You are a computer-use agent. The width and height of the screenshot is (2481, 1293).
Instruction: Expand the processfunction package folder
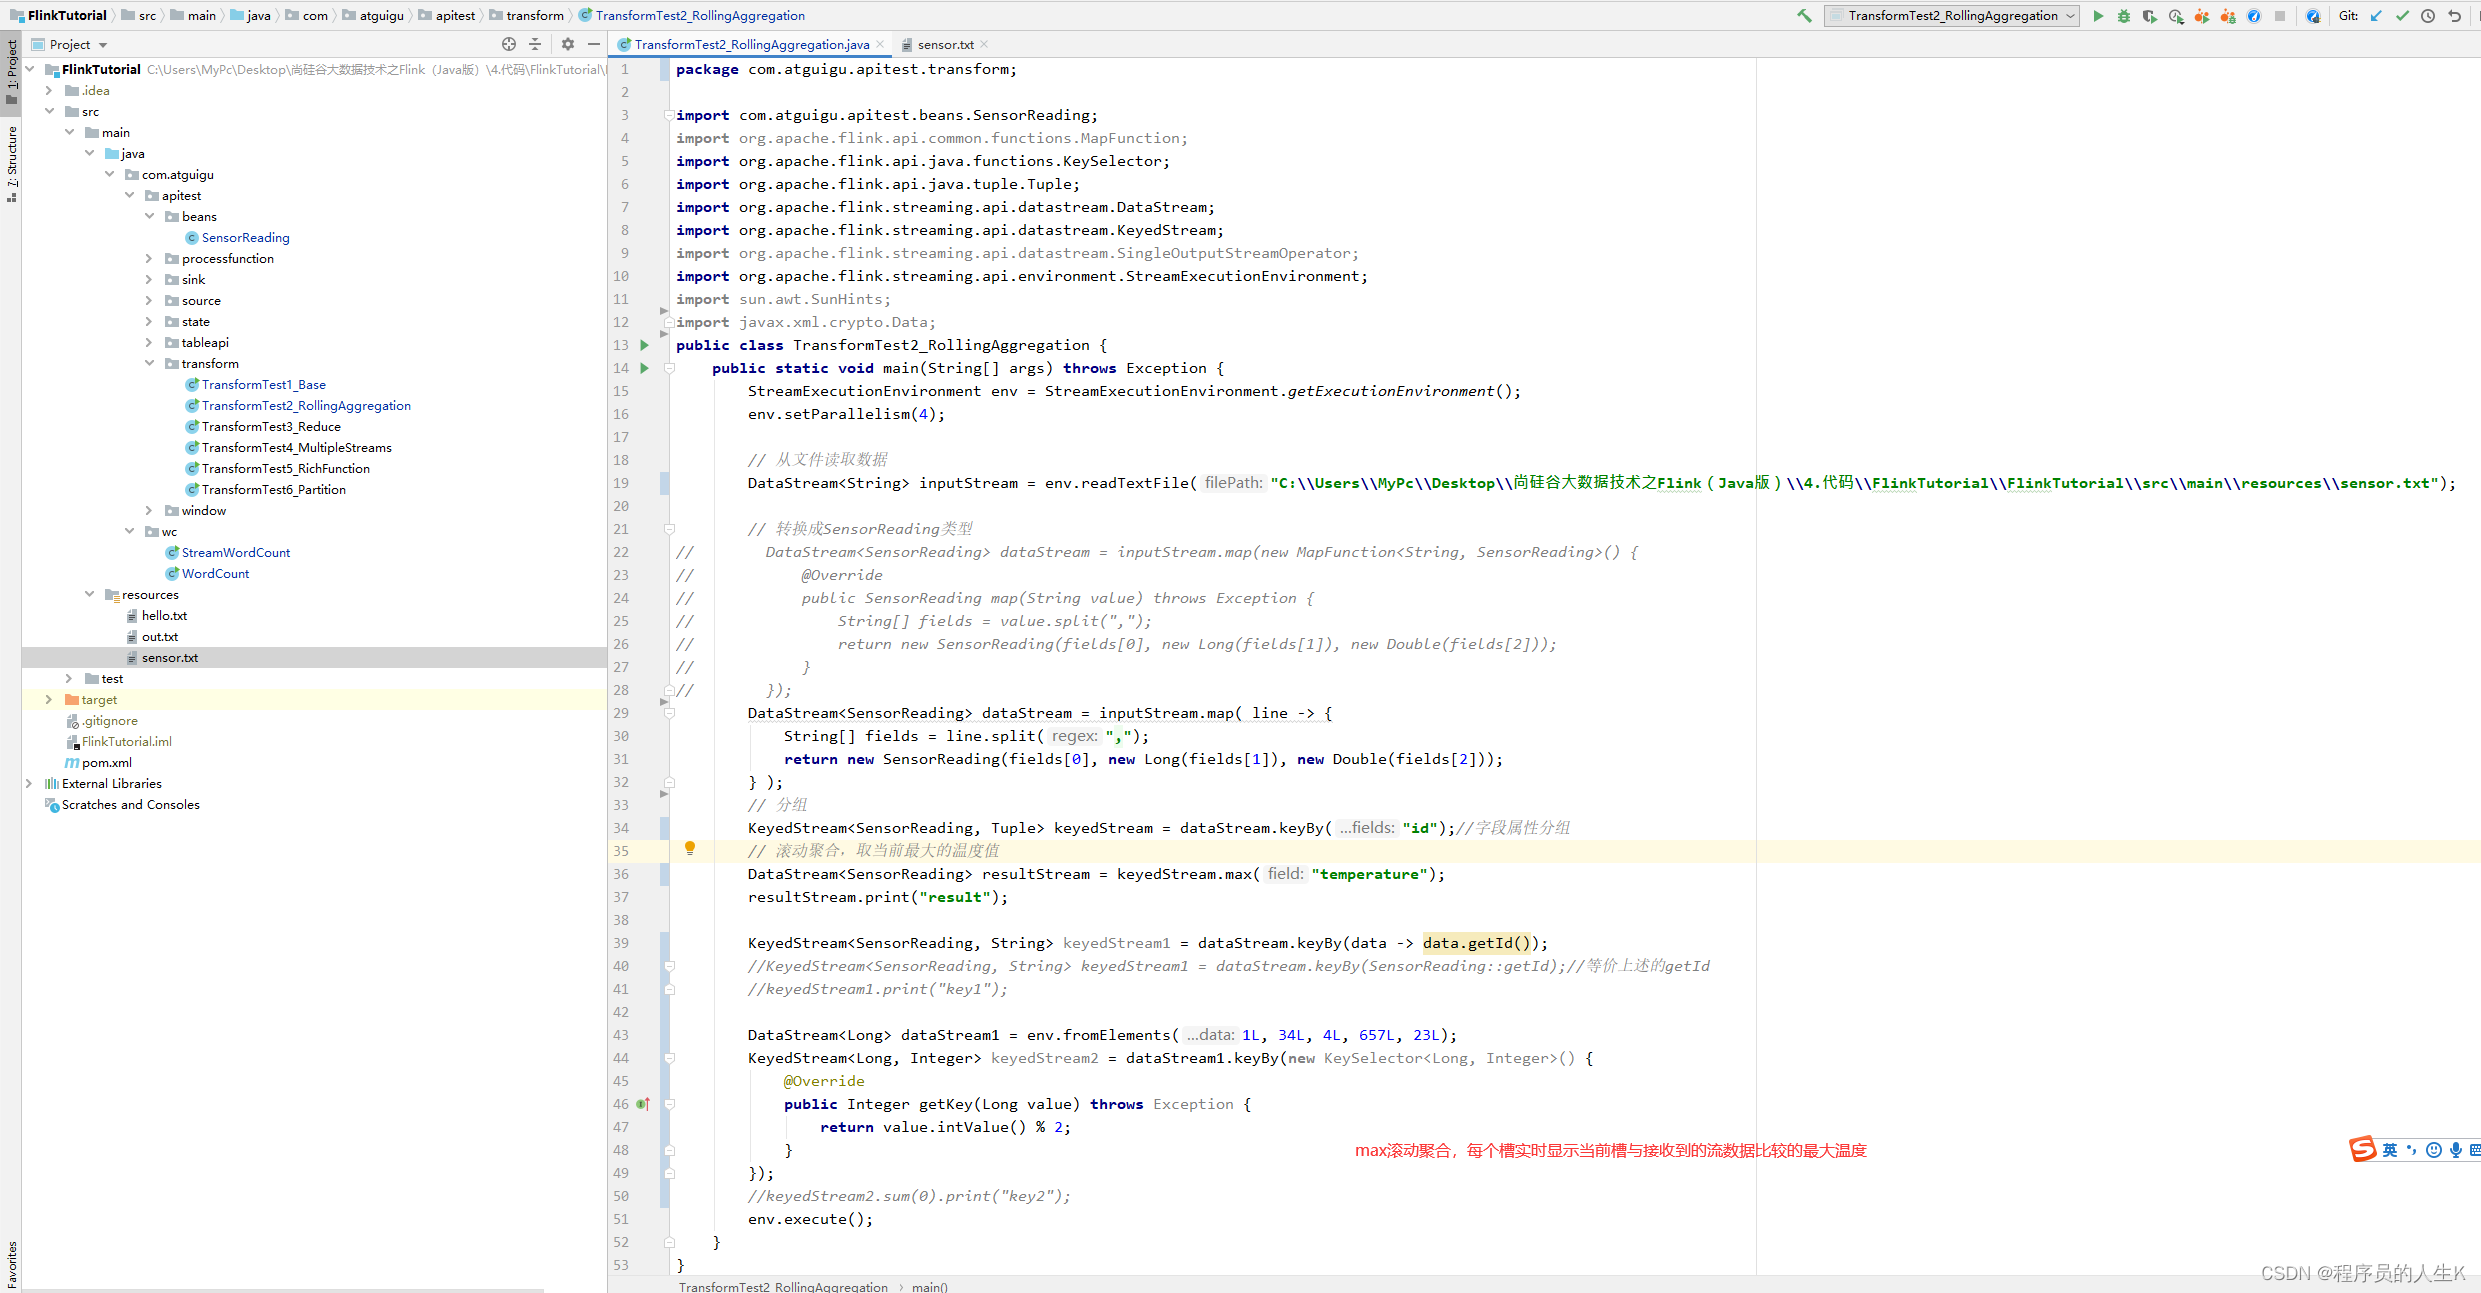[x=149, y=259]
